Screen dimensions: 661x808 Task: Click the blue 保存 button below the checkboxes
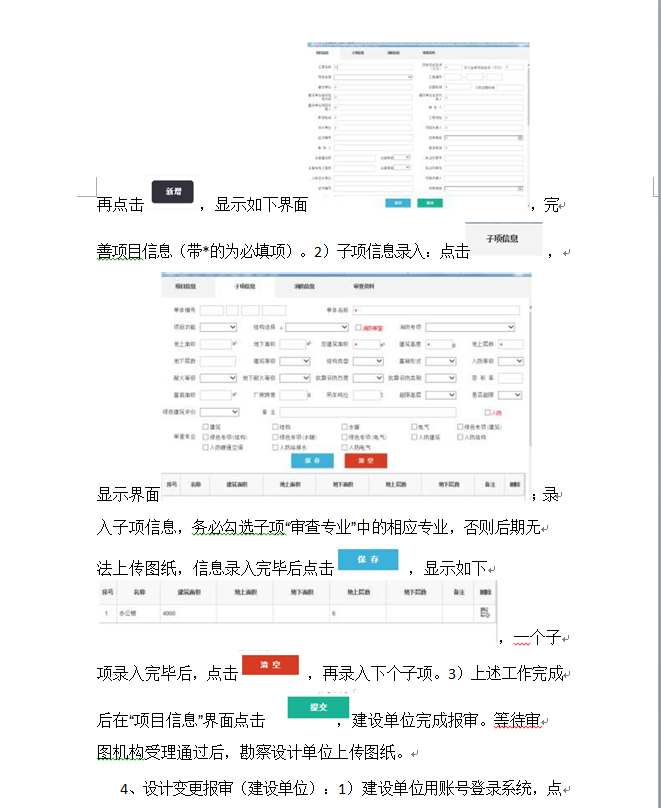(312, 461)
